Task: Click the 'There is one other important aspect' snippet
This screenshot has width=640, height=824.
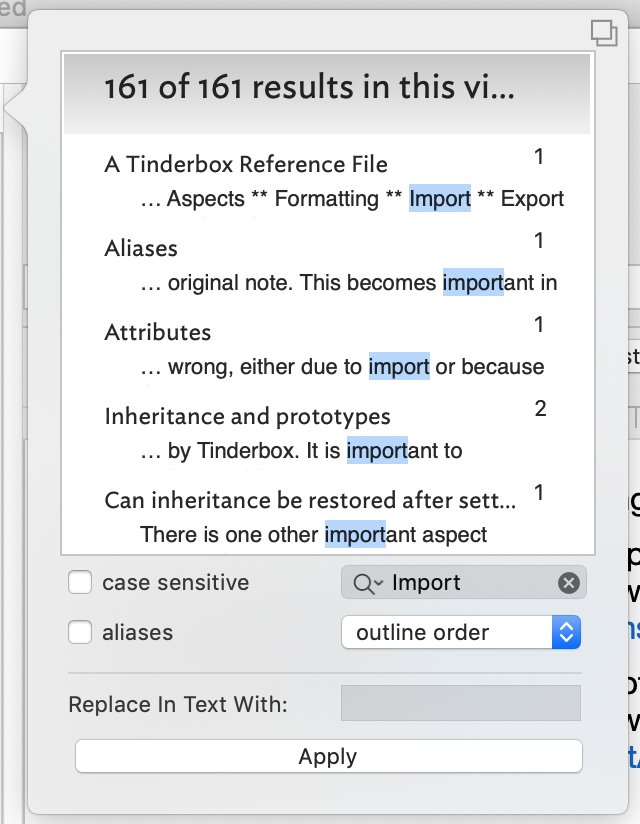Action: (x=314, y=535)
